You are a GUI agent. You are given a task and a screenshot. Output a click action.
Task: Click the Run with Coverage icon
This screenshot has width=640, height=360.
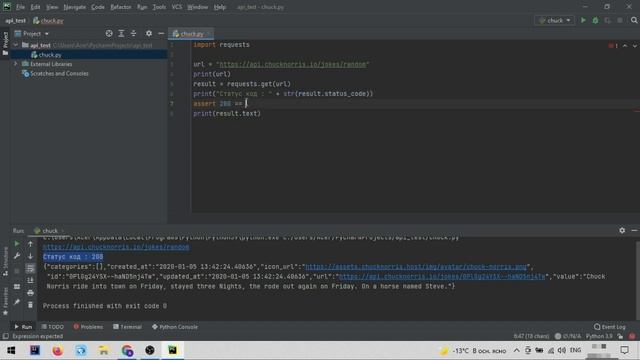(x=608, y=20)
